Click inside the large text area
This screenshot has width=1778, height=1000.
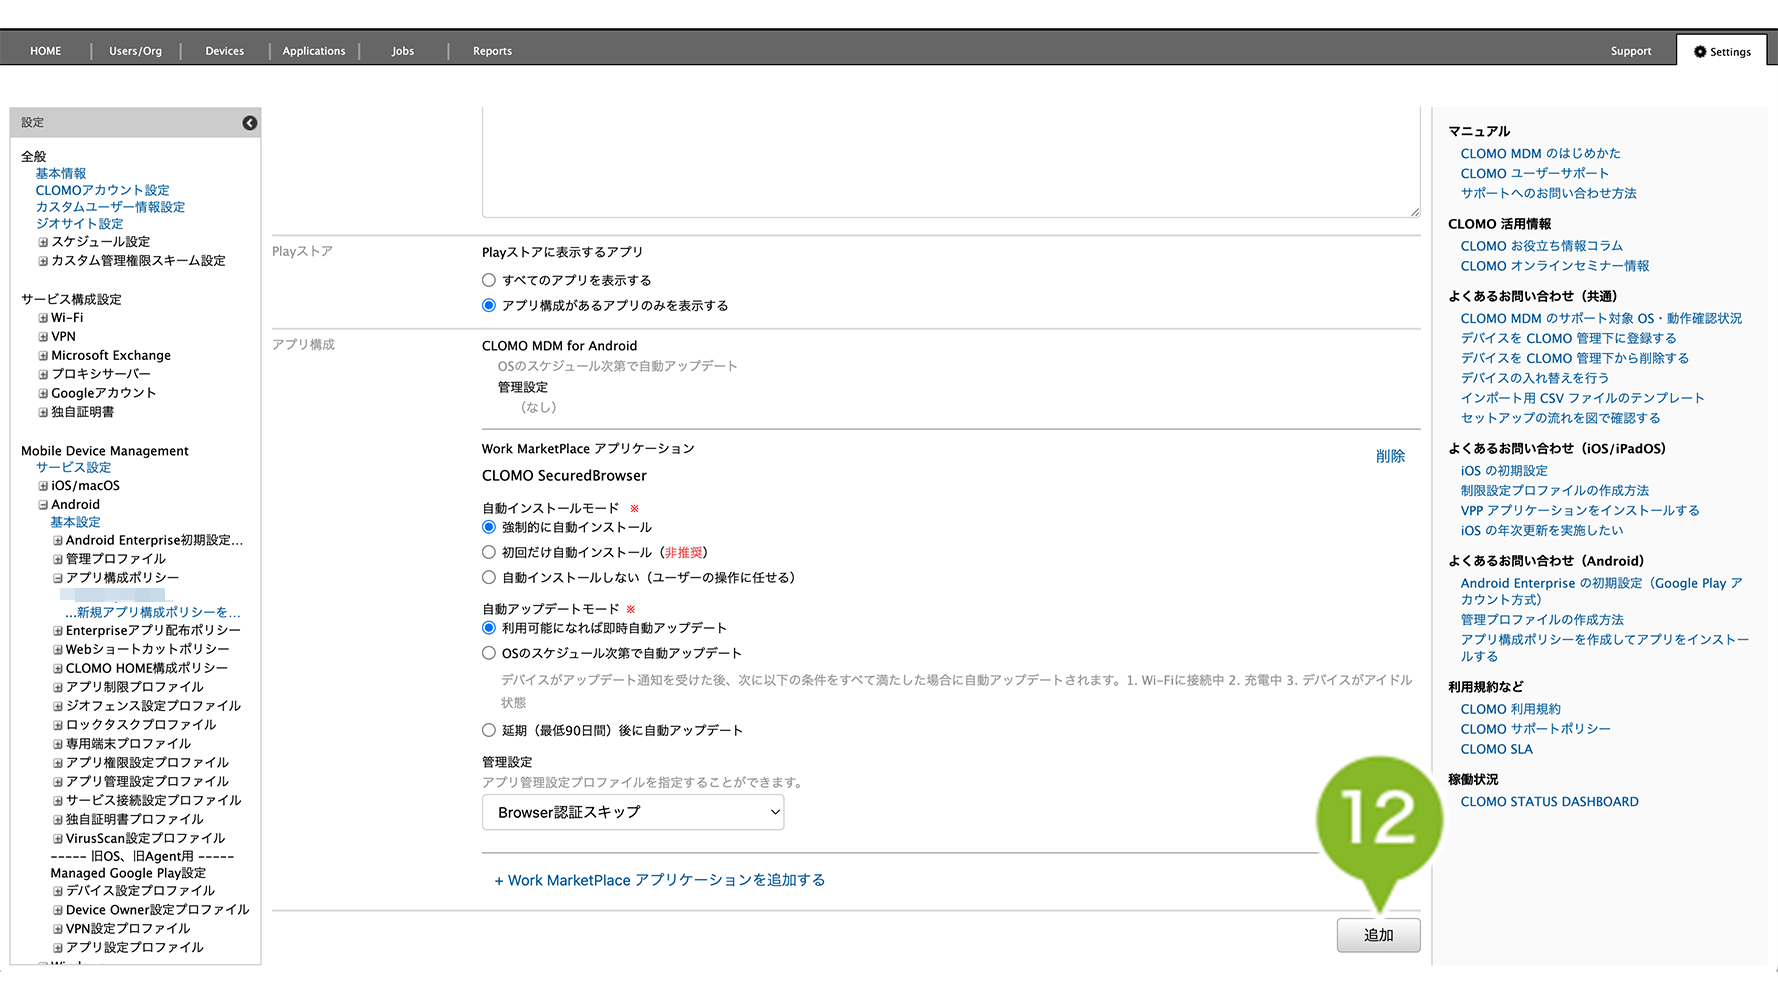click(x=951, y=162)
